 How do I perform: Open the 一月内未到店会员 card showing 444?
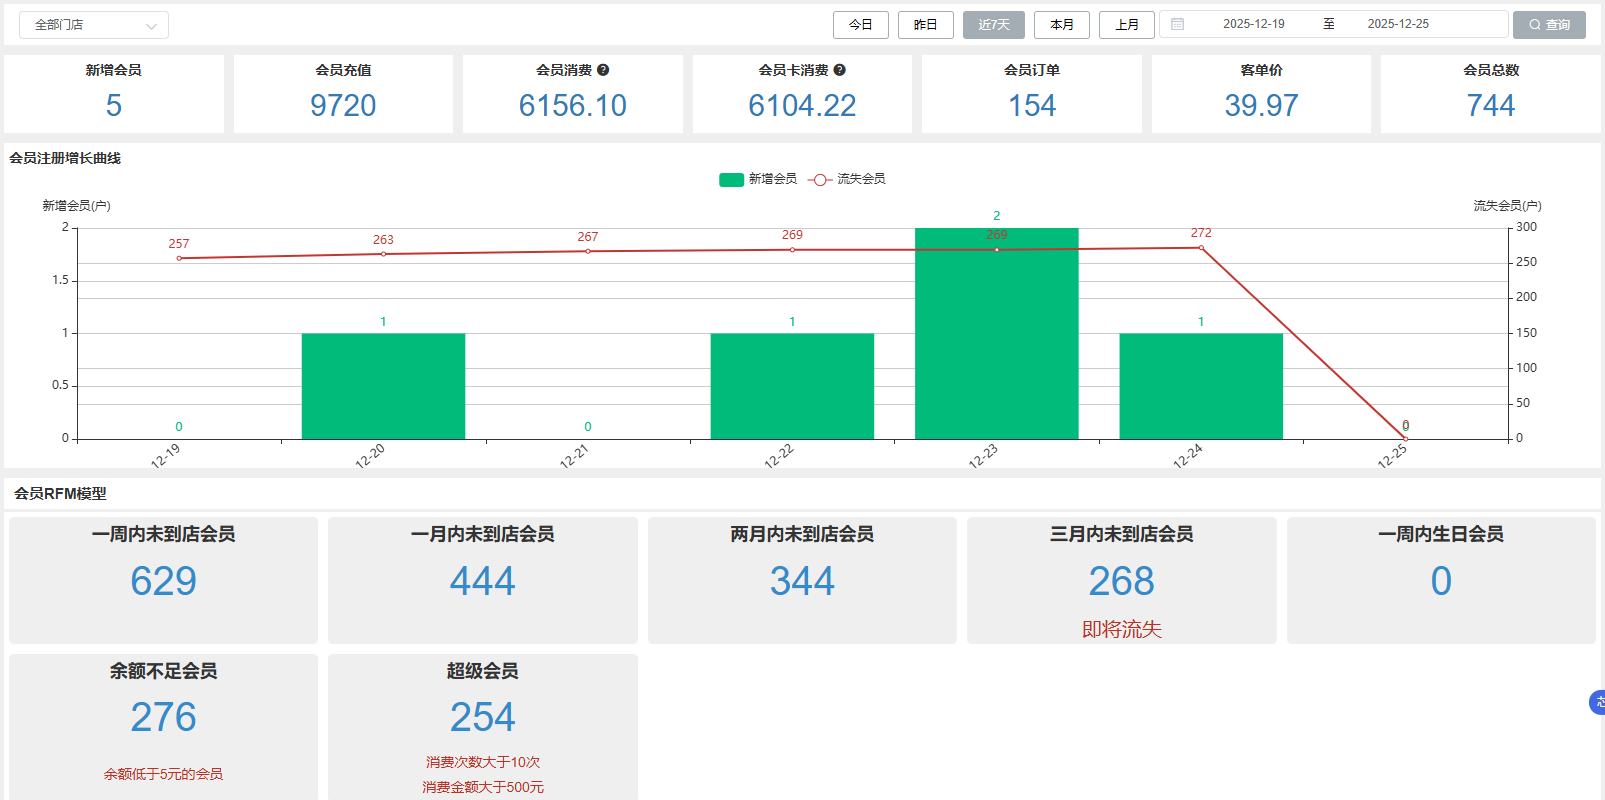(x=483, y=580)
